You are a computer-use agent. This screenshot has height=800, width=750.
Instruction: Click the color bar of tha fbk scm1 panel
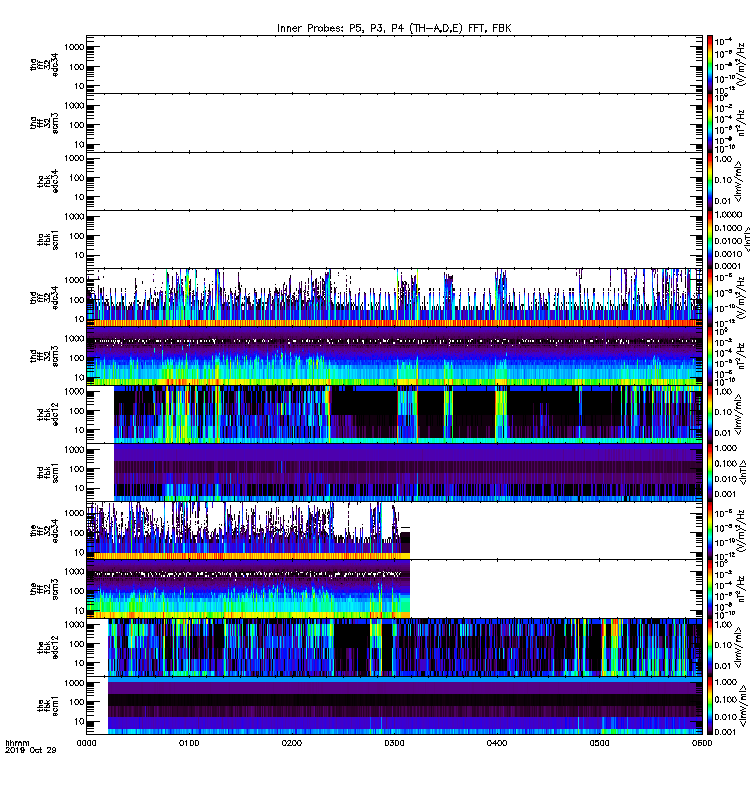pos(709,239)
